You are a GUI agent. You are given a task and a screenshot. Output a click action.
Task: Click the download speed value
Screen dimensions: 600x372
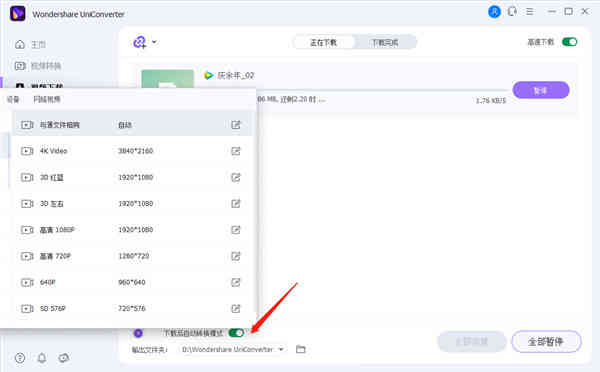[491, 101]
